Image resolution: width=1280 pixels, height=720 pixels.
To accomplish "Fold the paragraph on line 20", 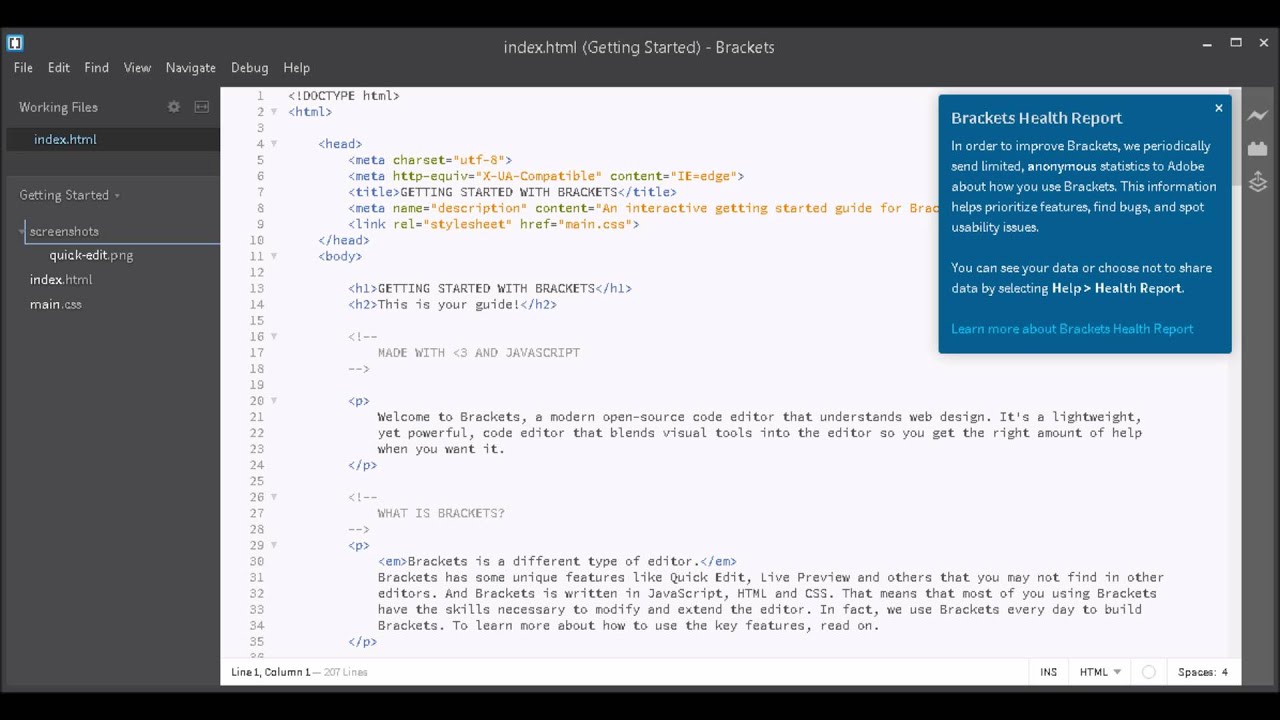I will (x=273, y=400).
